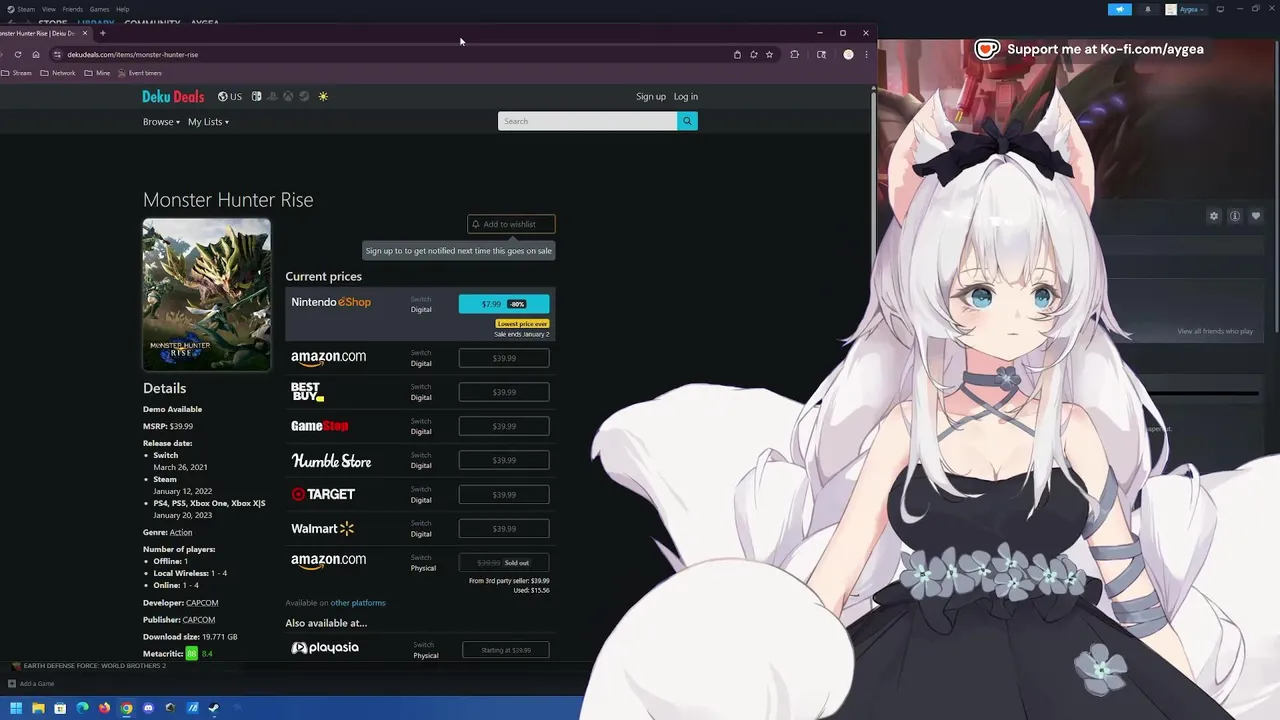This screenshot has width=1280, height=720.
Task: Open Firefox from the taskbar
Action: pos(104,708)
